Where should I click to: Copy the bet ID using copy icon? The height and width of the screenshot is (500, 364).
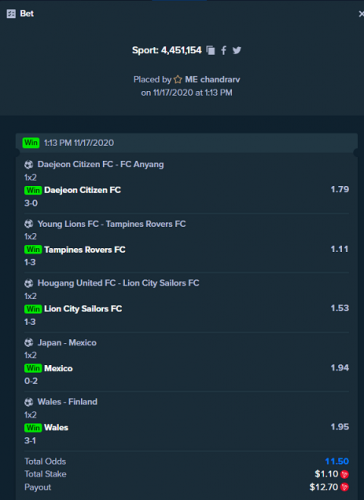210,50
